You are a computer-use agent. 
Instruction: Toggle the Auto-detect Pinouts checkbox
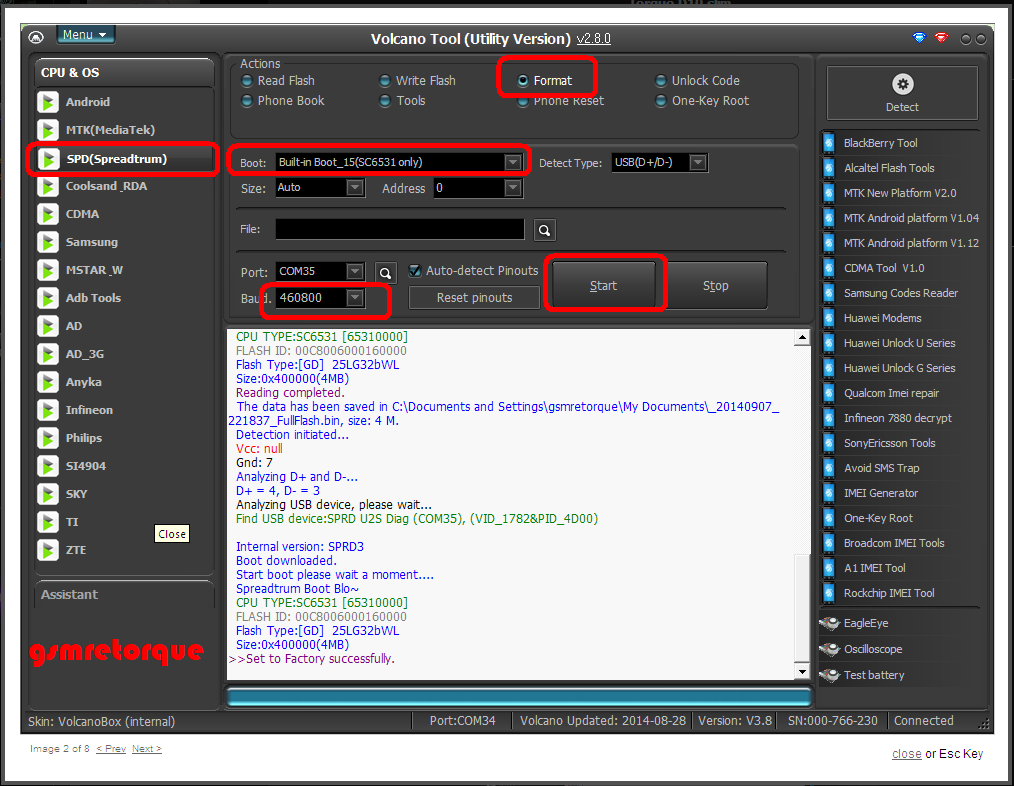point(415,271)
